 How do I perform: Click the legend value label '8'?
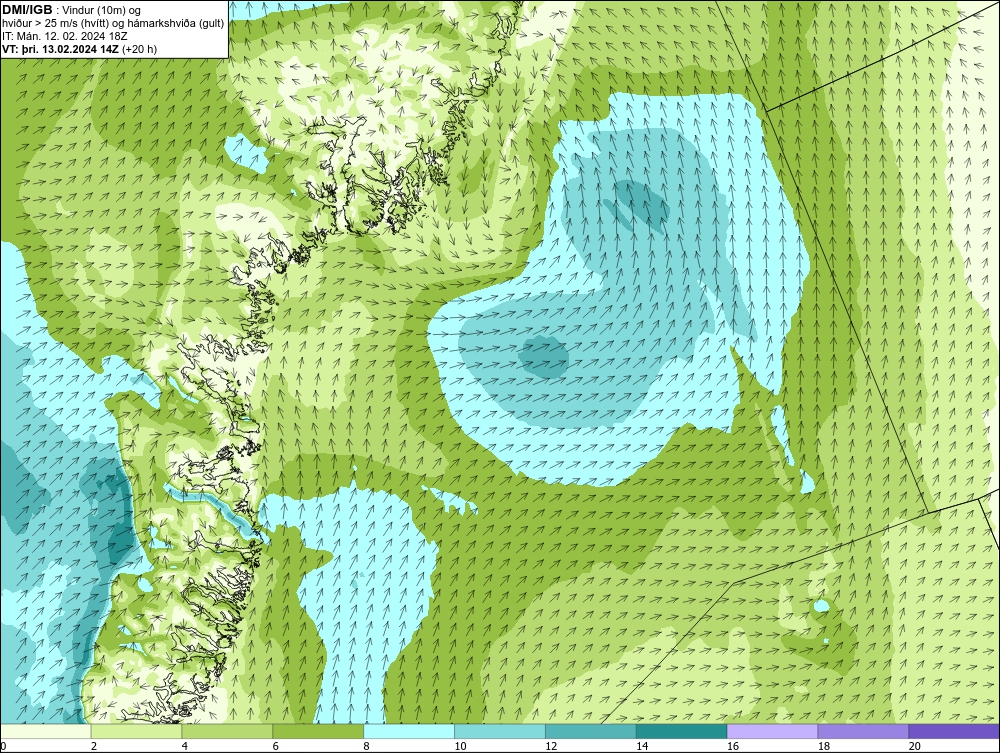(366, 746)
